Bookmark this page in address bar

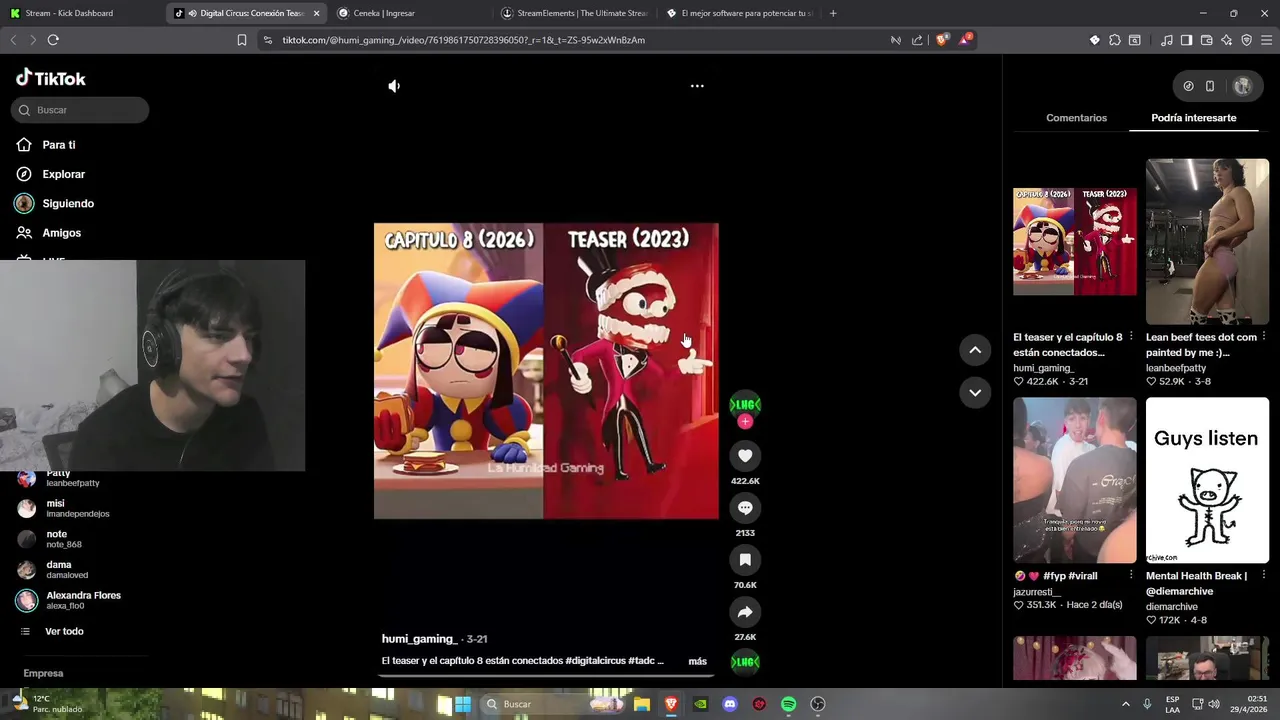click(242, 40)
